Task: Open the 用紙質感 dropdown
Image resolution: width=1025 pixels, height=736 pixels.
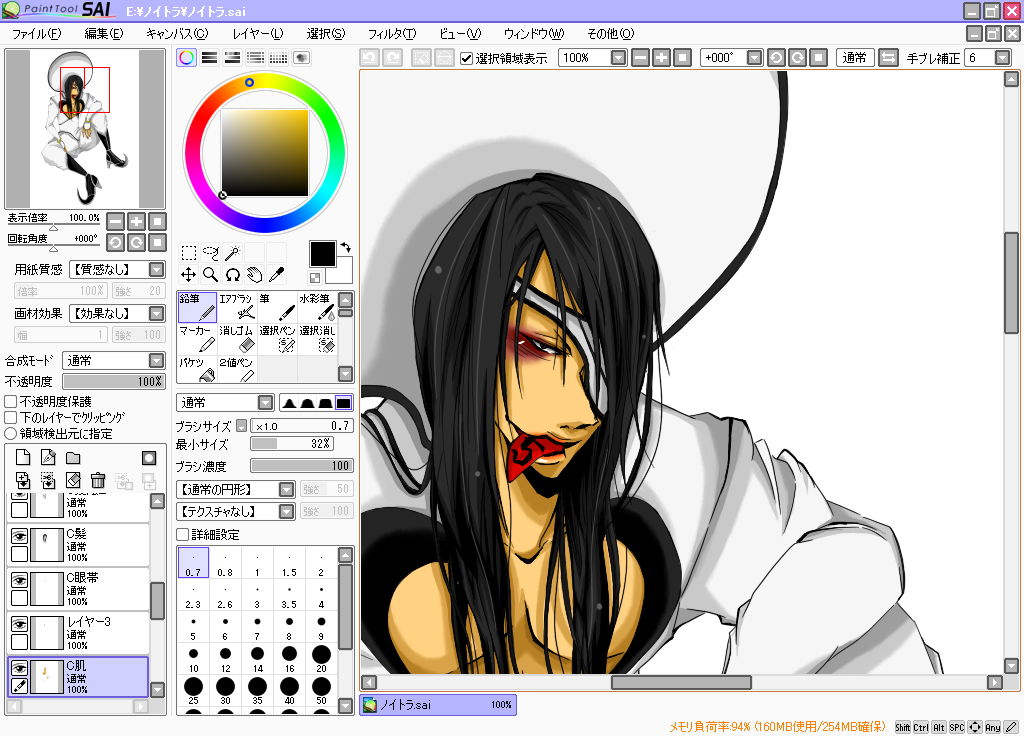Action: click(x=118, y=269)
